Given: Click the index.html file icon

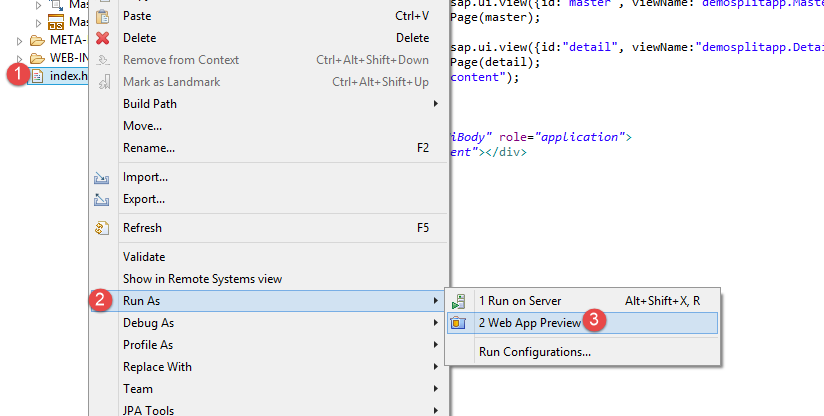Looking at the screenshot, I should coord(38,76).
